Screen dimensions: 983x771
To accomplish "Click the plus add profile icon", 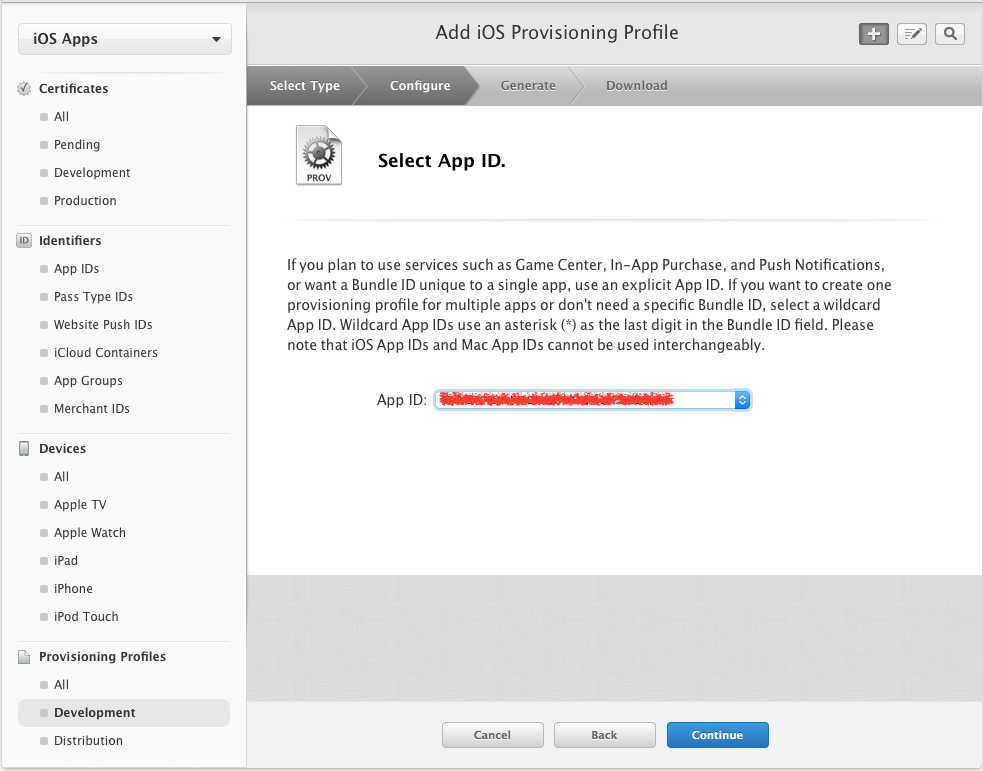I will [873, 34].
